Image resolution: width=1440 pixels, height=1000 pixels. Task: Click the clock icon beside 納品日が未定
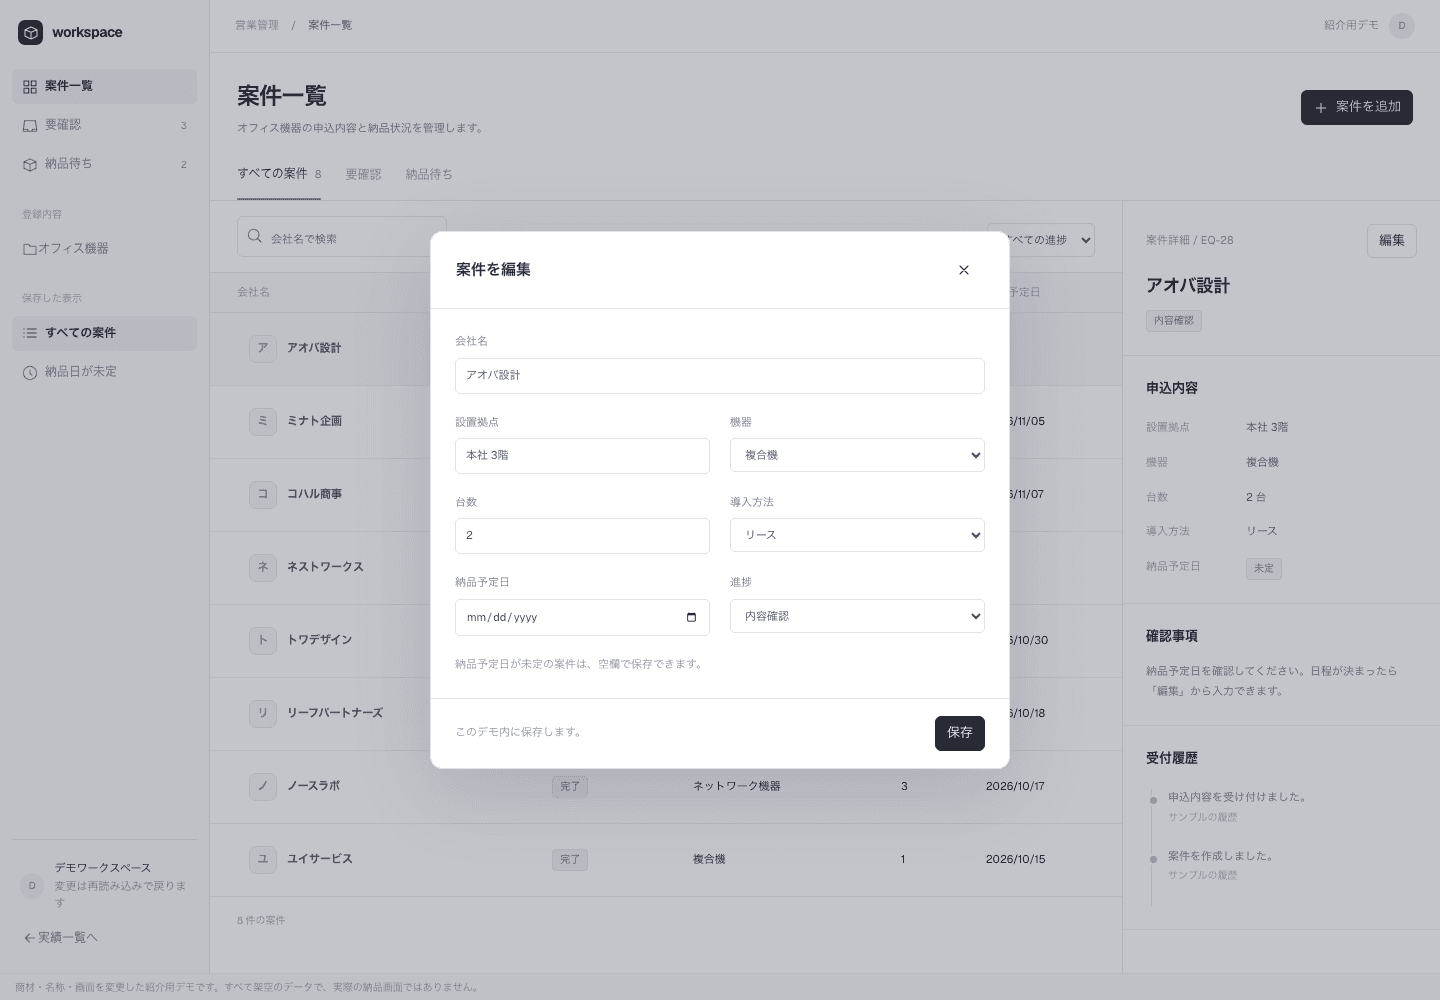pyautogui.click(x=30, y=372)
